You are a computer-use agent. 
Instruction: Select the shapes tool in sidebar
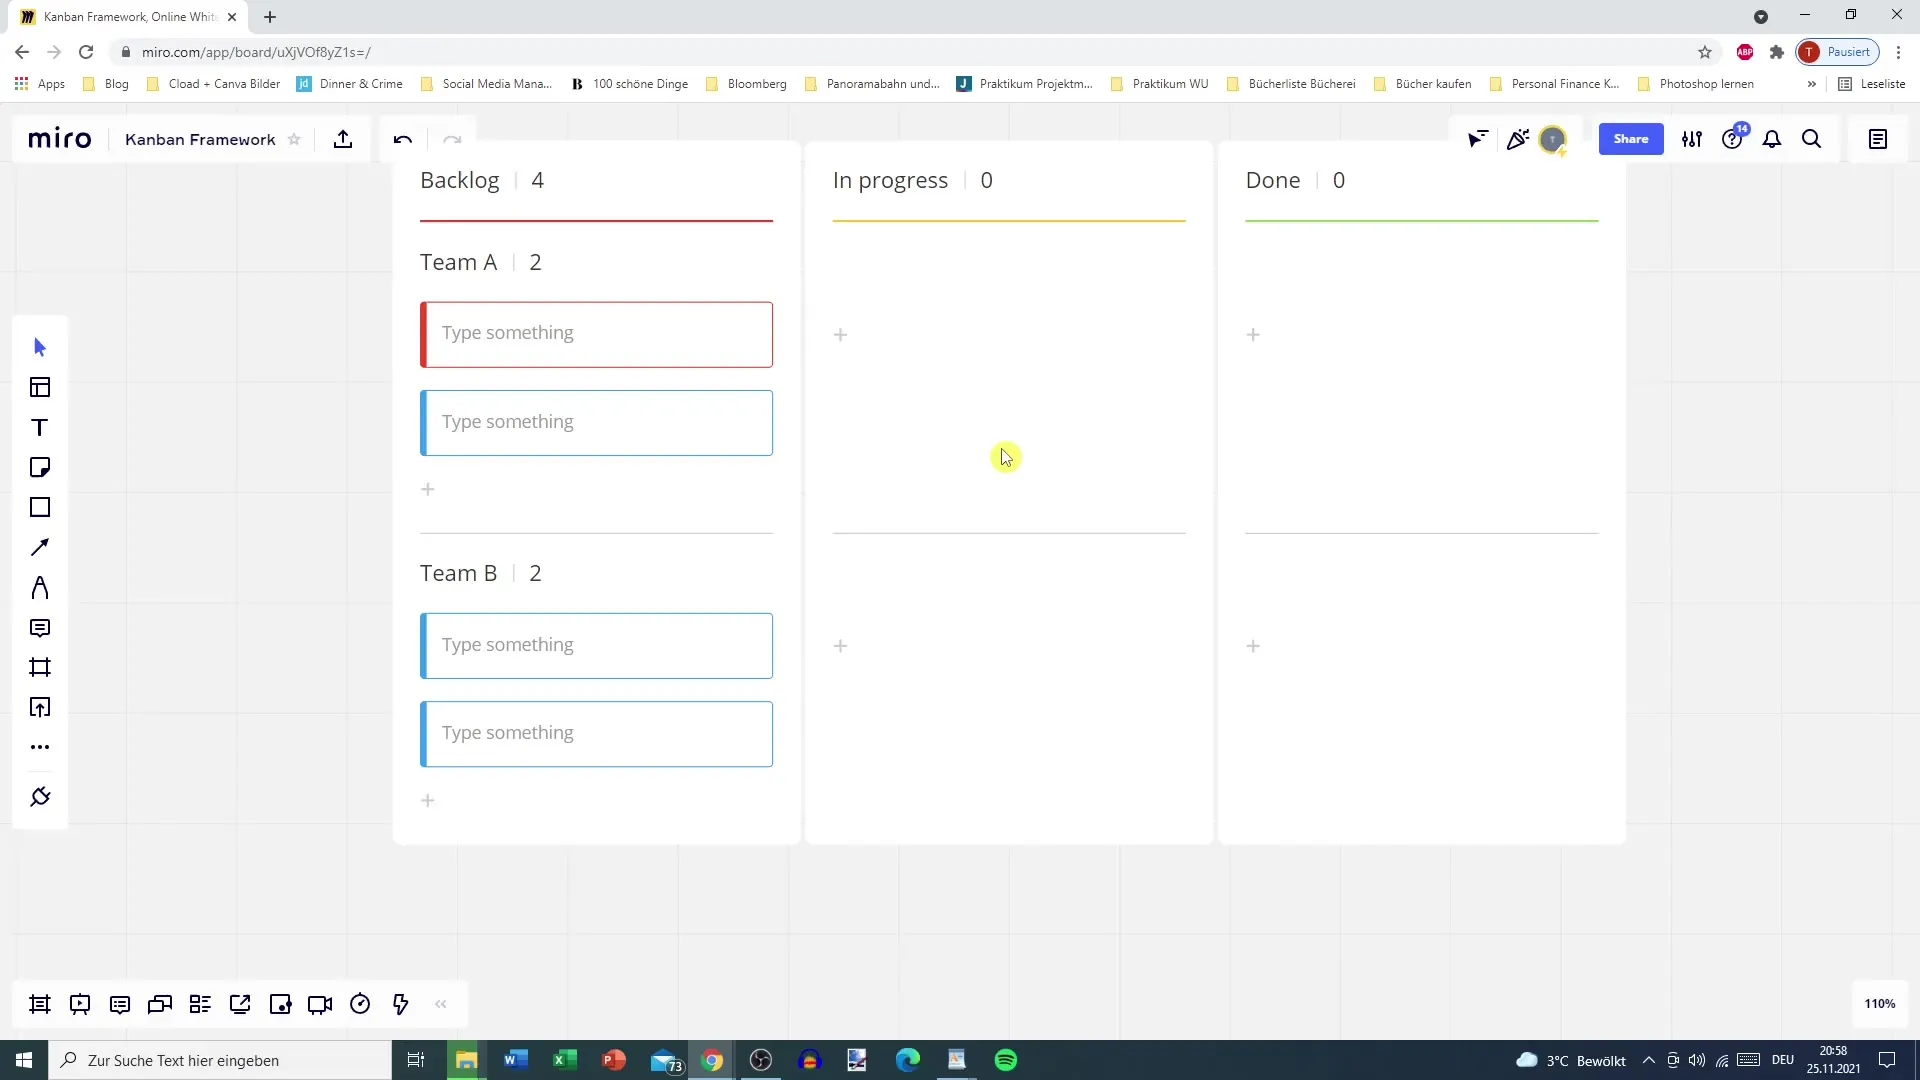pyautogui.click(x=40, y=508)
